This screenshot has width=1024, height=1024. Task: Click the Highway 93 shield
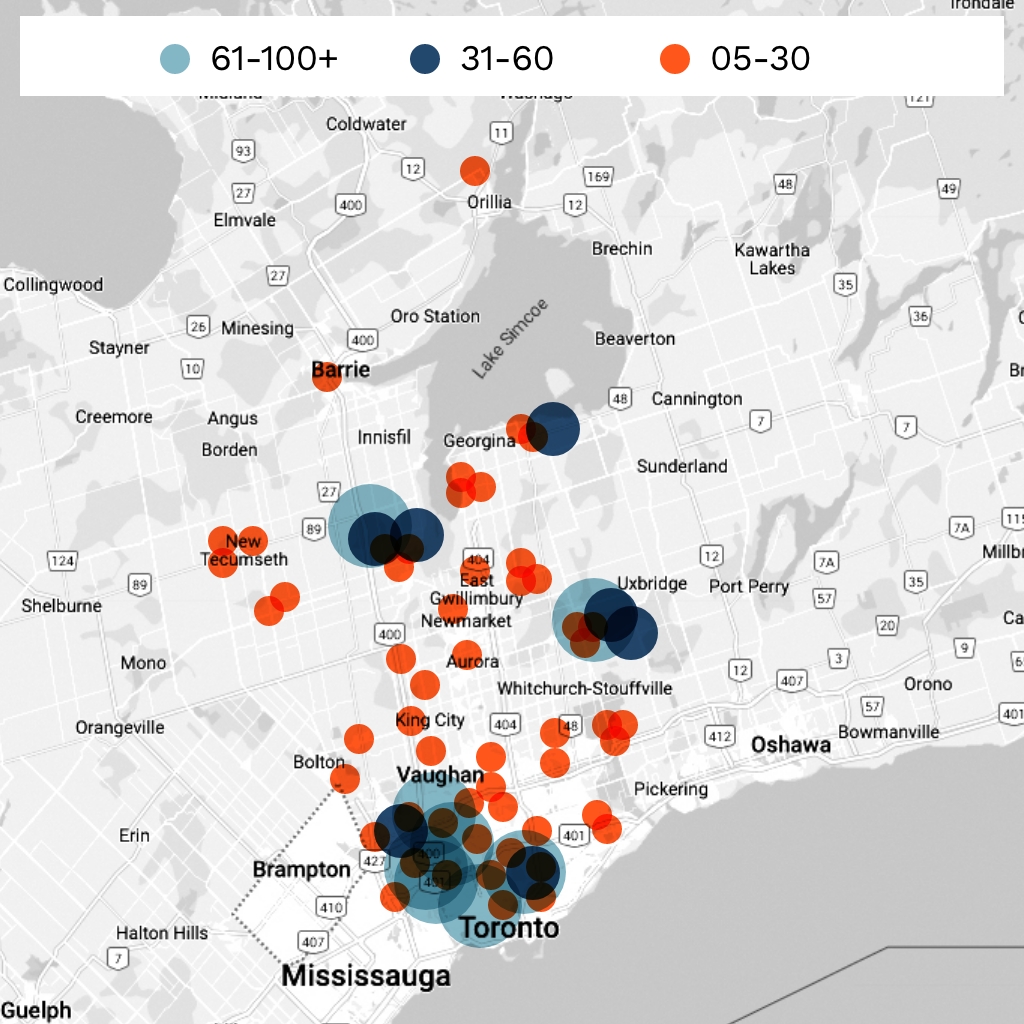pos(242,151)
